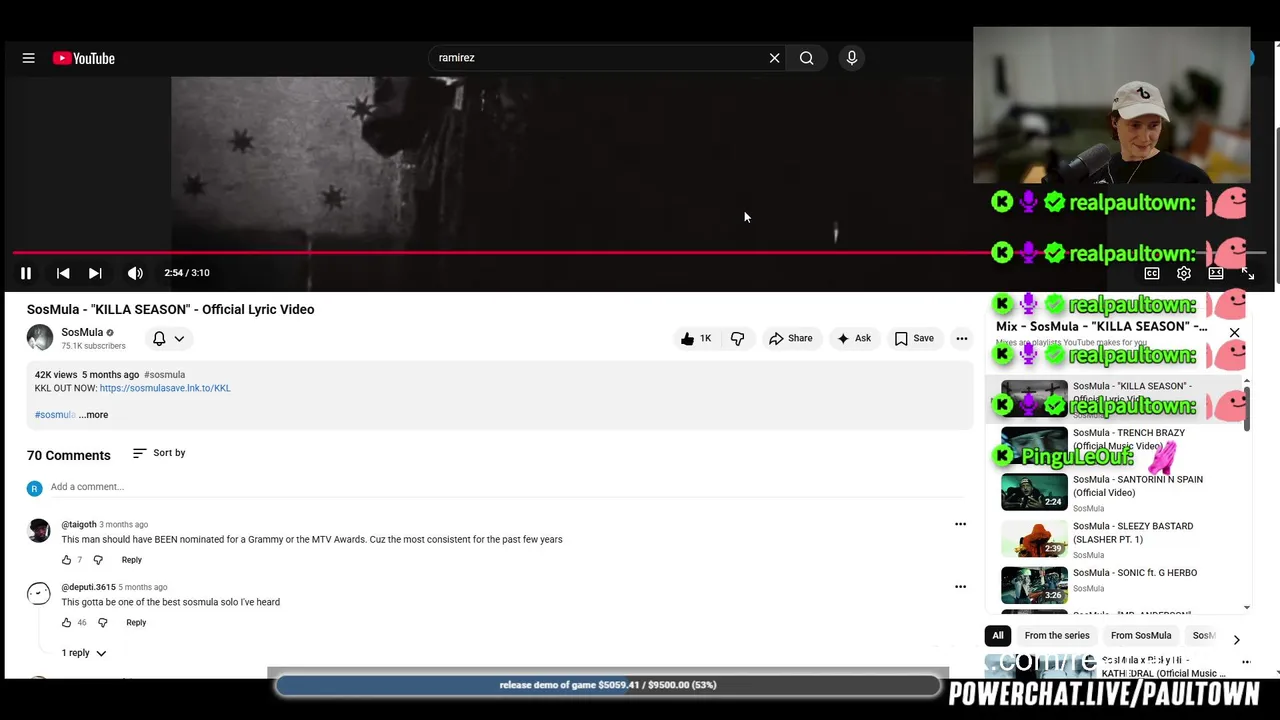
Task: Show more filter chips with right arrow
Action: [1236, 639]
